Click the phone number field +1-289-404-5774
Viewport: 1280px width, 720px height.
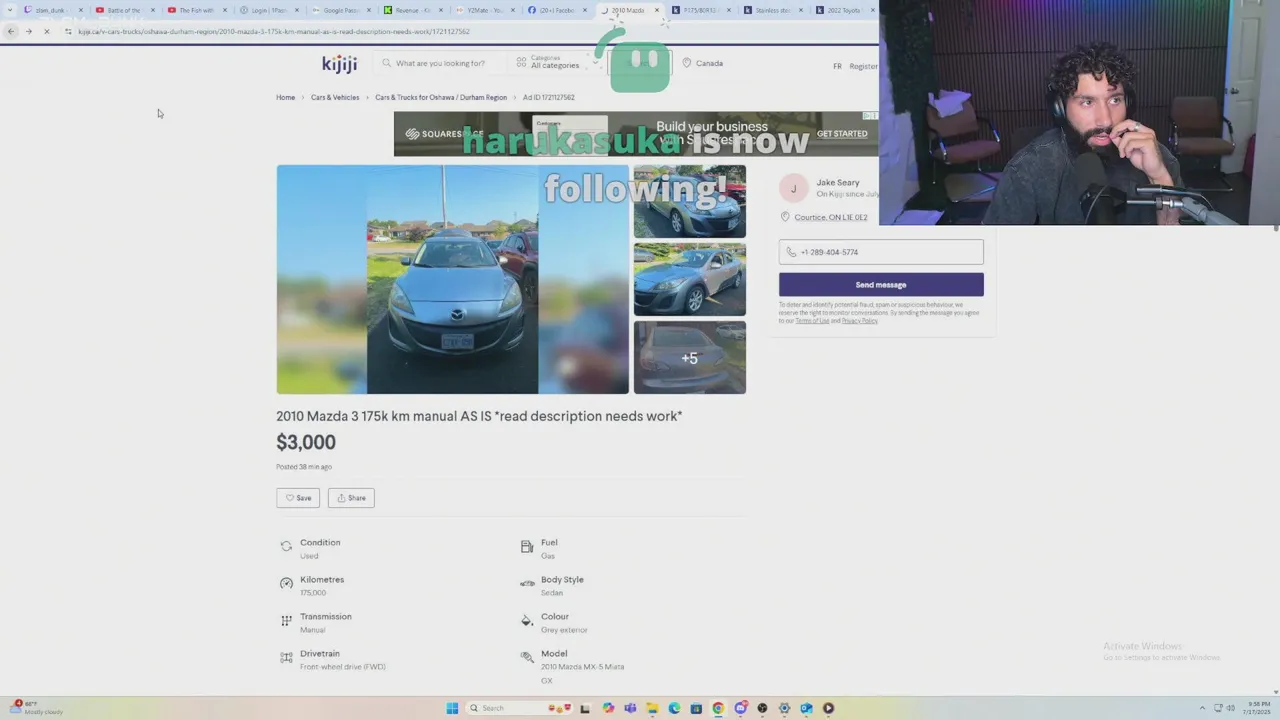click(881, 252)
